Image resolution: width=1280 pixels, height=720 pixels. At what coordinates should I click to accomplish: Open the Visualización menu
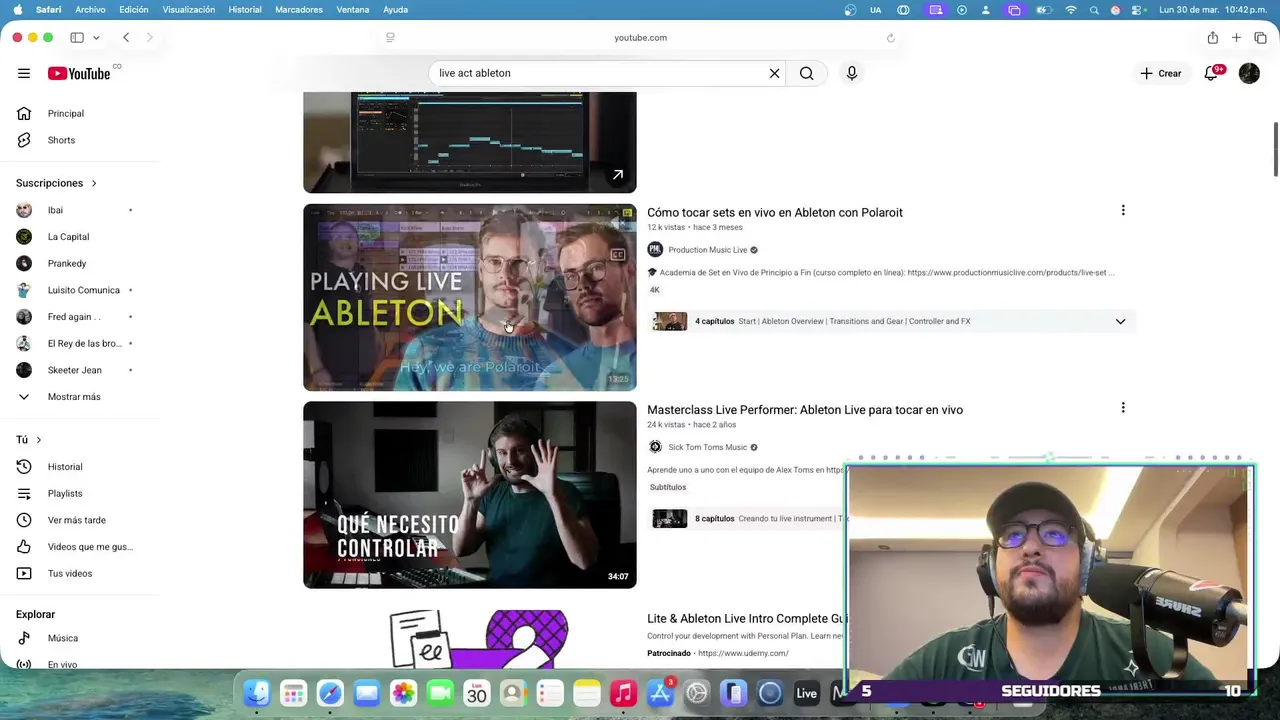(188, 10)
